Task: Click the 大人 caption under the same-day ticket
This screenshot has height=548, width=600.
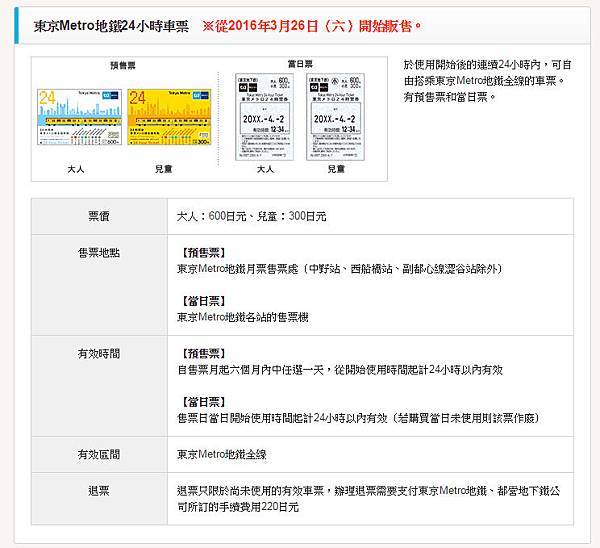Action: [x=265, y=169]
